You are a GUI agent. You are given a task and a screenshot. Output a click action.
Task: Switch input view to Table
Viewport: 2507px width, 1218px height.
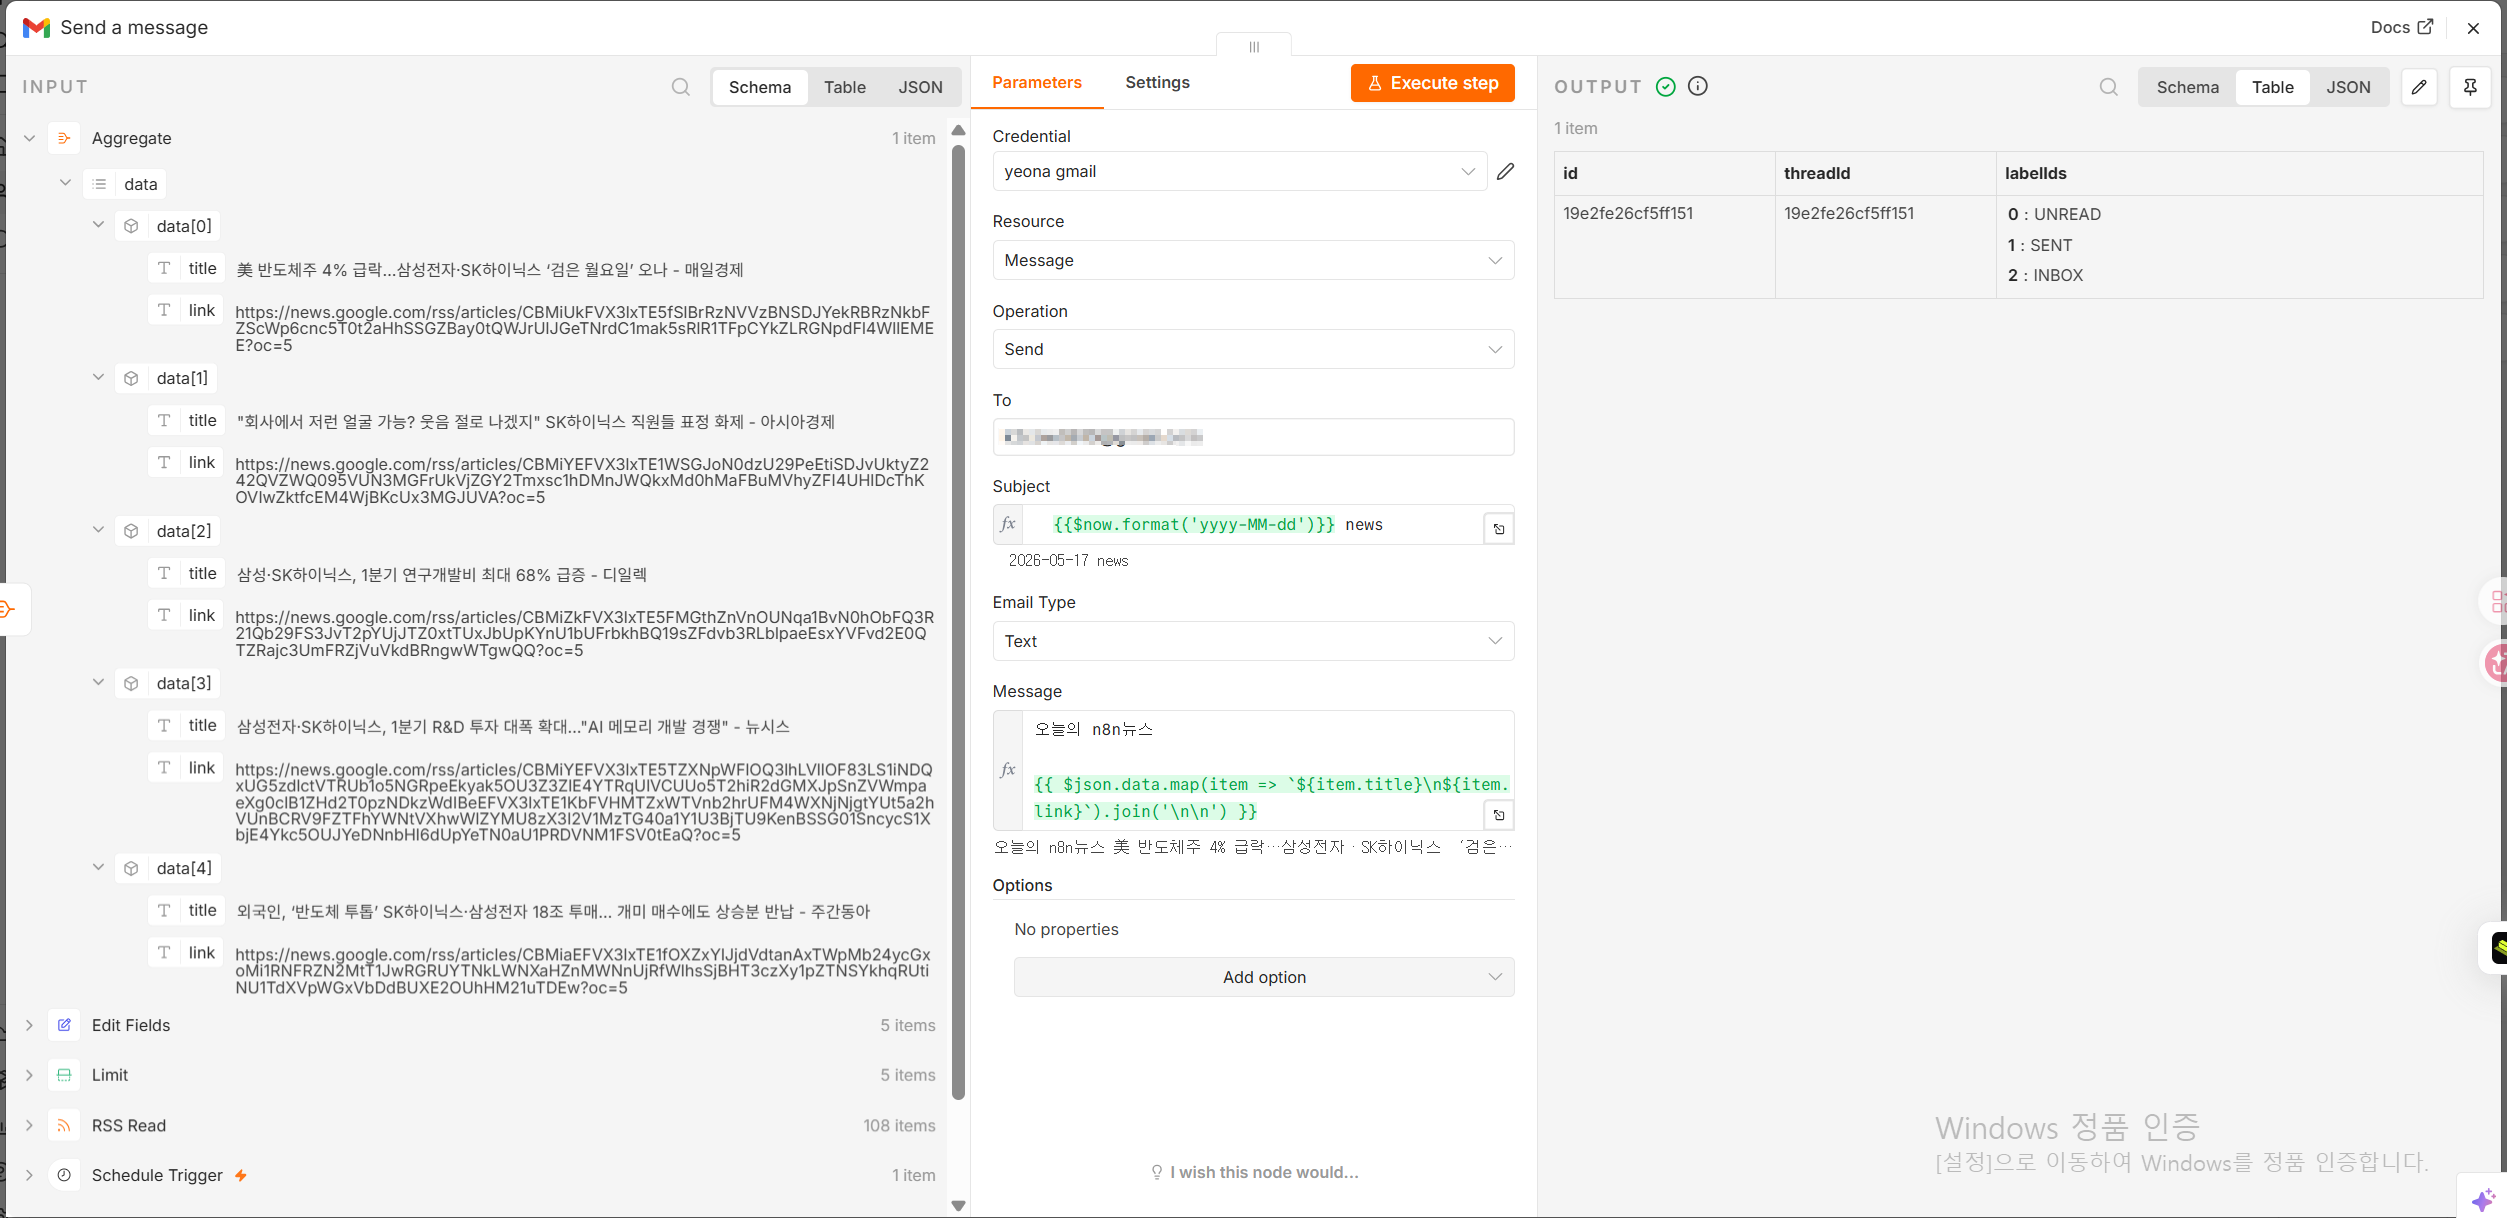[844, 87]
